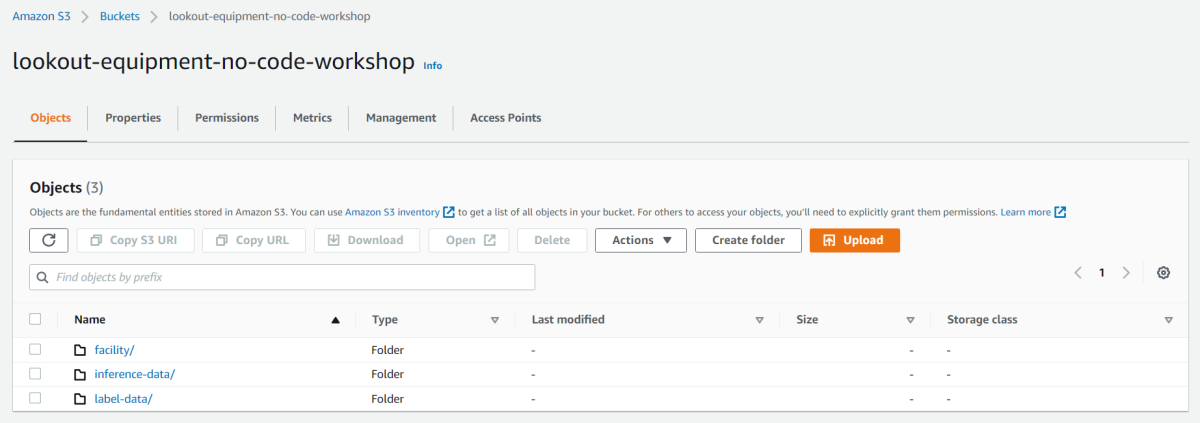Click the Objects (3) heading
This screenshot has width=1200, height=423.
(x=67, y=187)
